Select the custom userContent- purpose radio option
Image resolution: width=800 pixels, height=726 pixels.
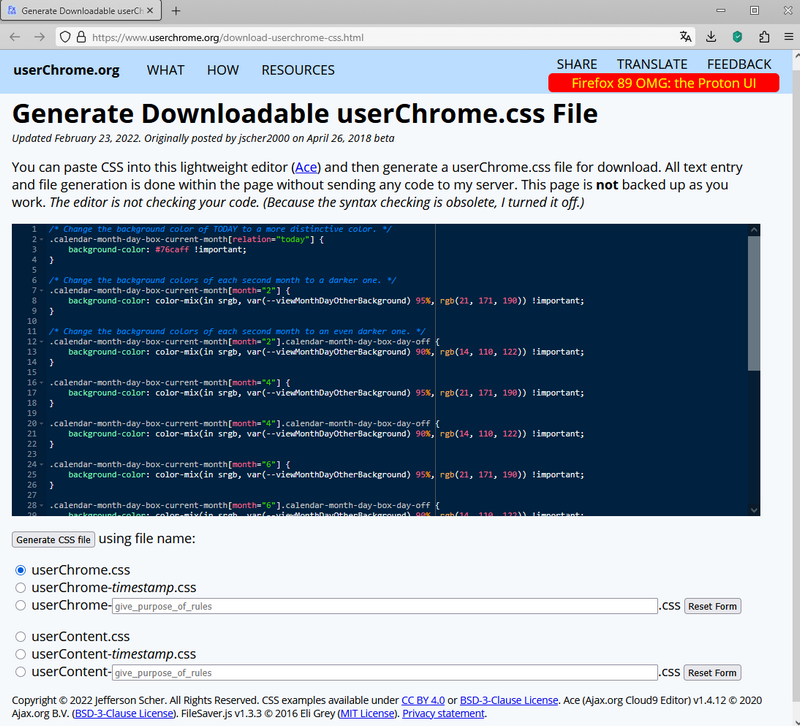click(x=20, y=672)
